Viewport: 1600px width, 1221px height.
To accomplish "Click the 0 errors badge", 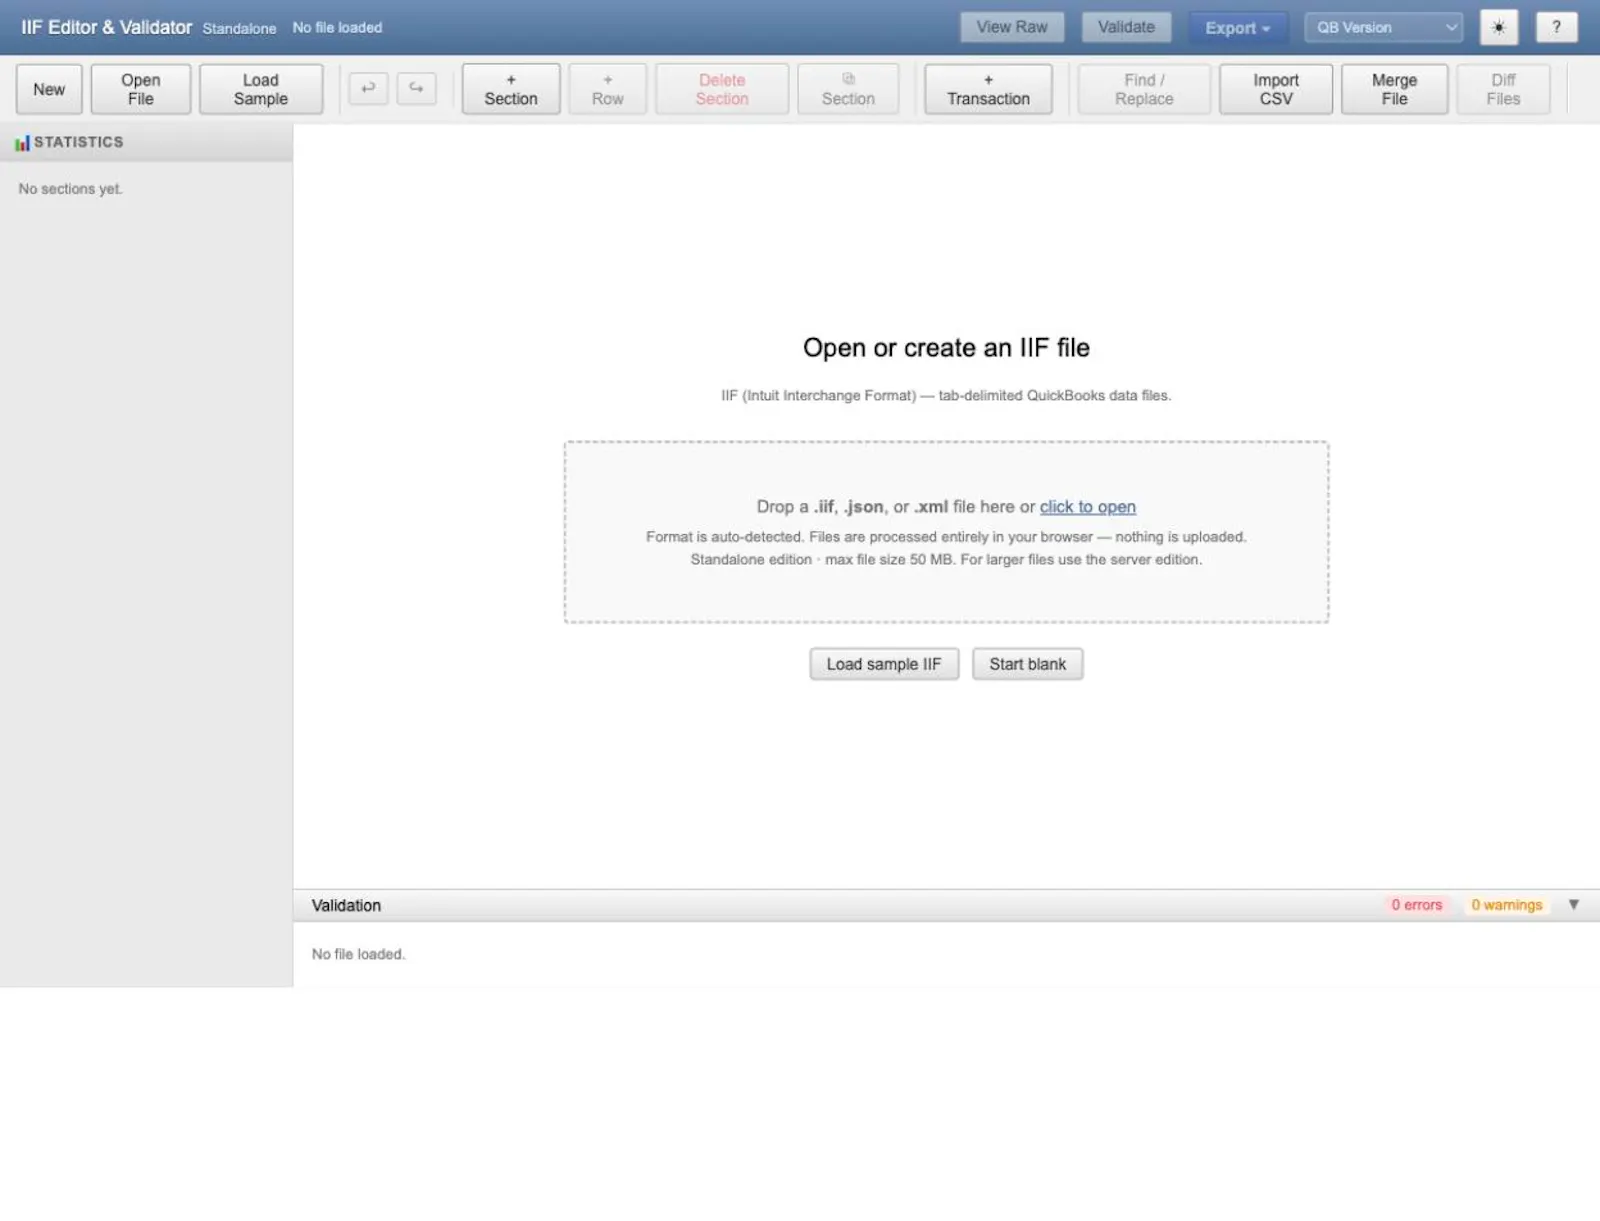I will pyautogui.click(x=1417, y=905).
